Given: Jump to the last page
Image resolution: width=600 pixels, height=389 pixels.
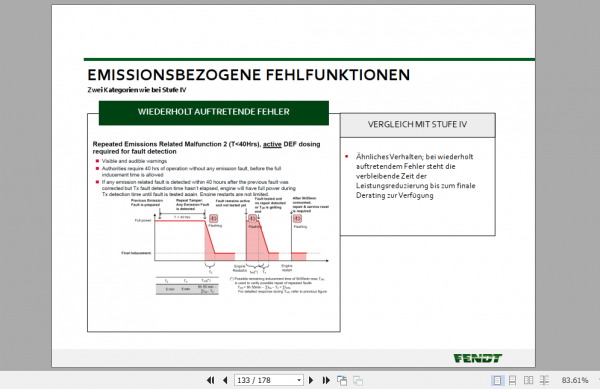Looking at the screenshot, I should pos(326,380).
